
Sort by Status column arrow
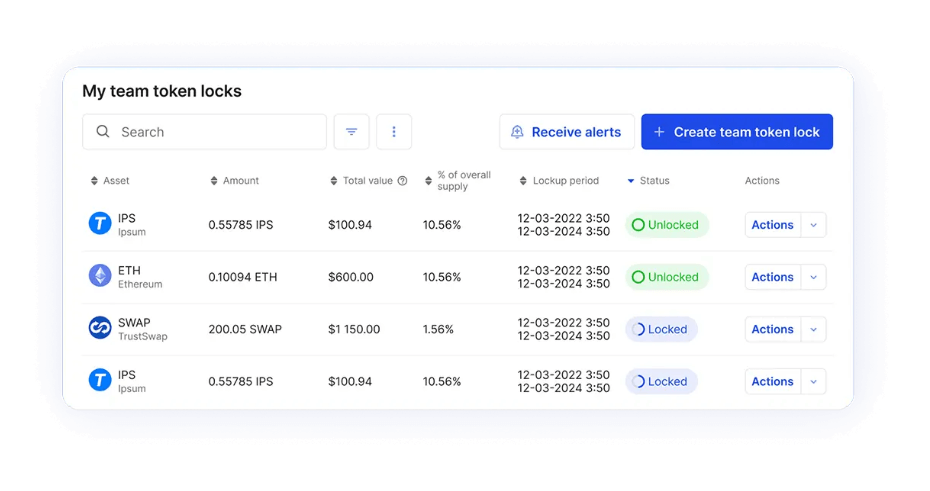[630, 181]
